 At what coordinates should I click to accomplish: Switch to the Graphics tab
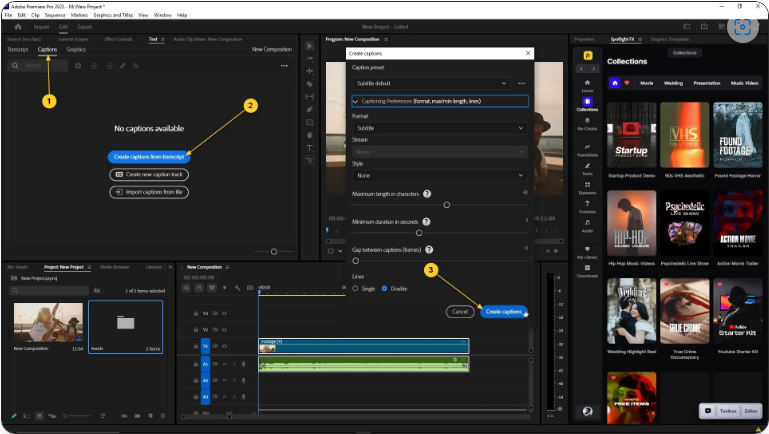[x=76, y=50]
